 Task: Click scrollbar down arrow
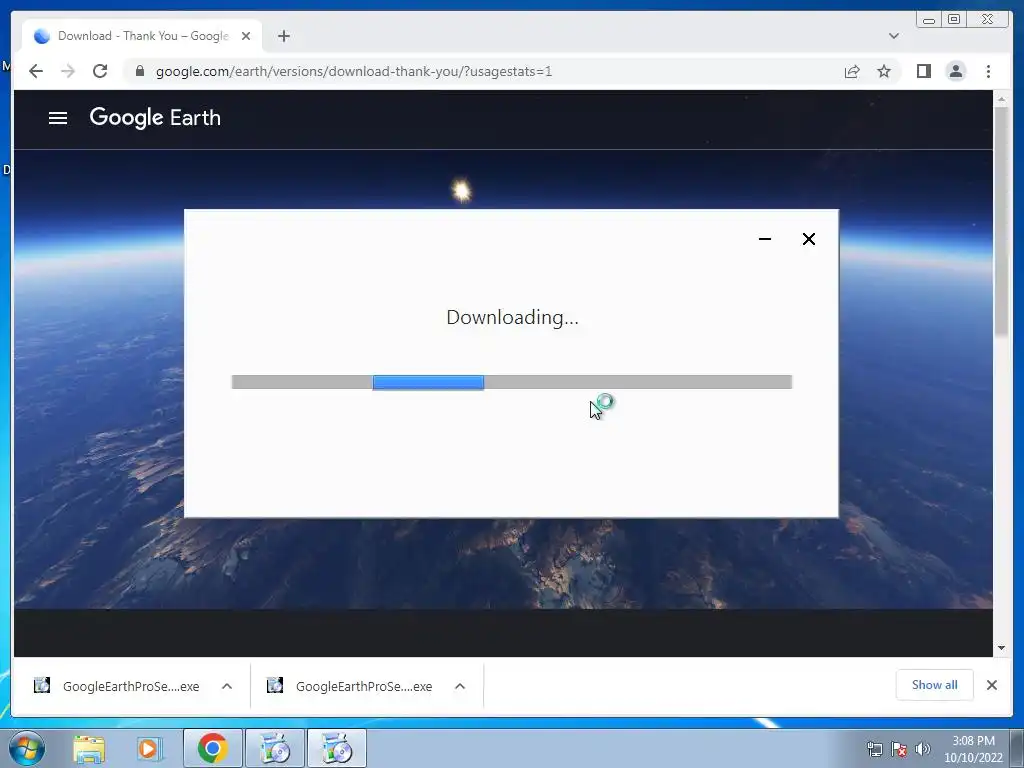(1002, 648)
